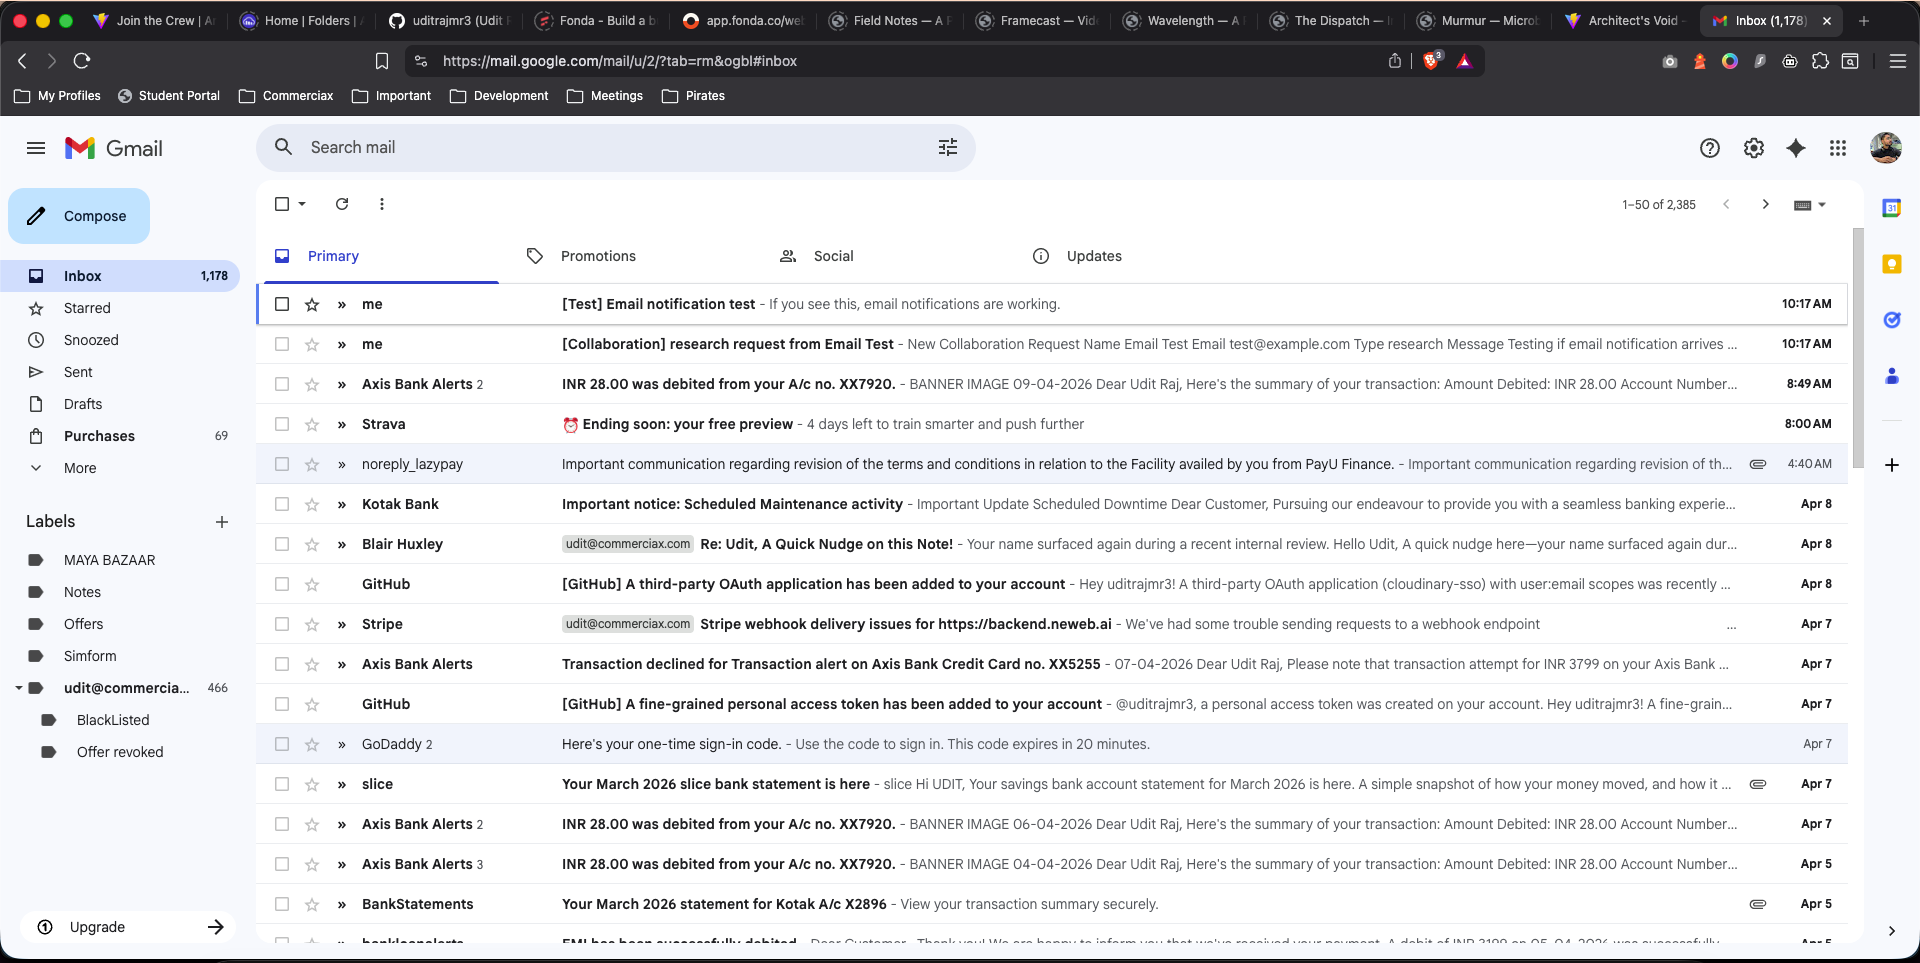Collapse the udit@commercia label tree

tap(19, 688)
